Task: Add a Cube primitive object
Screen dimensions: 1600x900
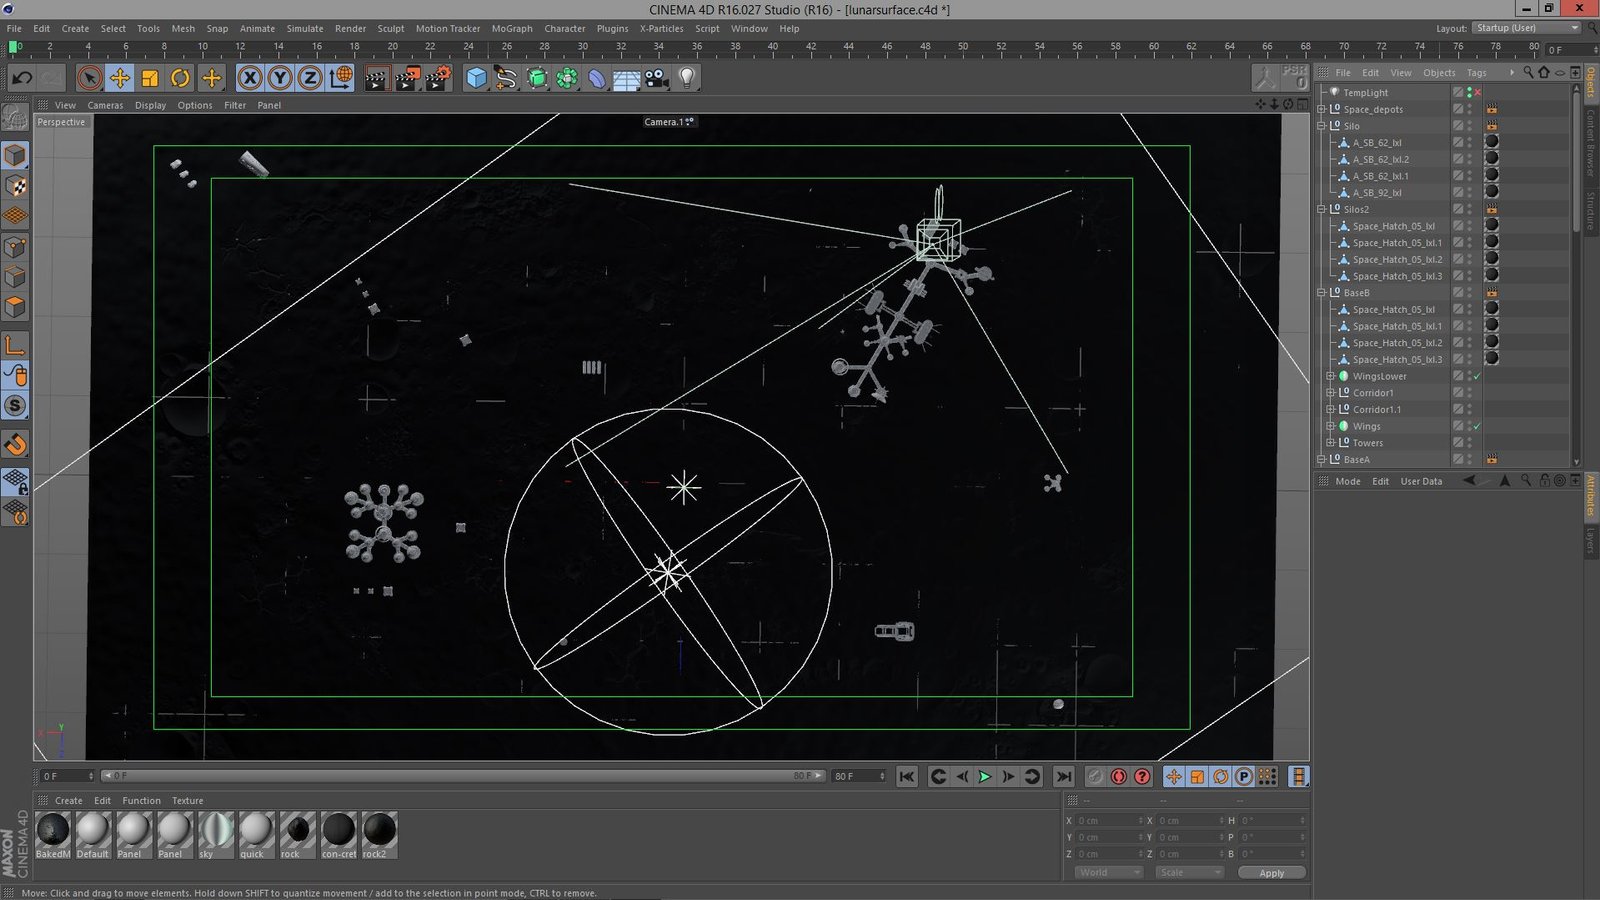Action: (476, 78)
